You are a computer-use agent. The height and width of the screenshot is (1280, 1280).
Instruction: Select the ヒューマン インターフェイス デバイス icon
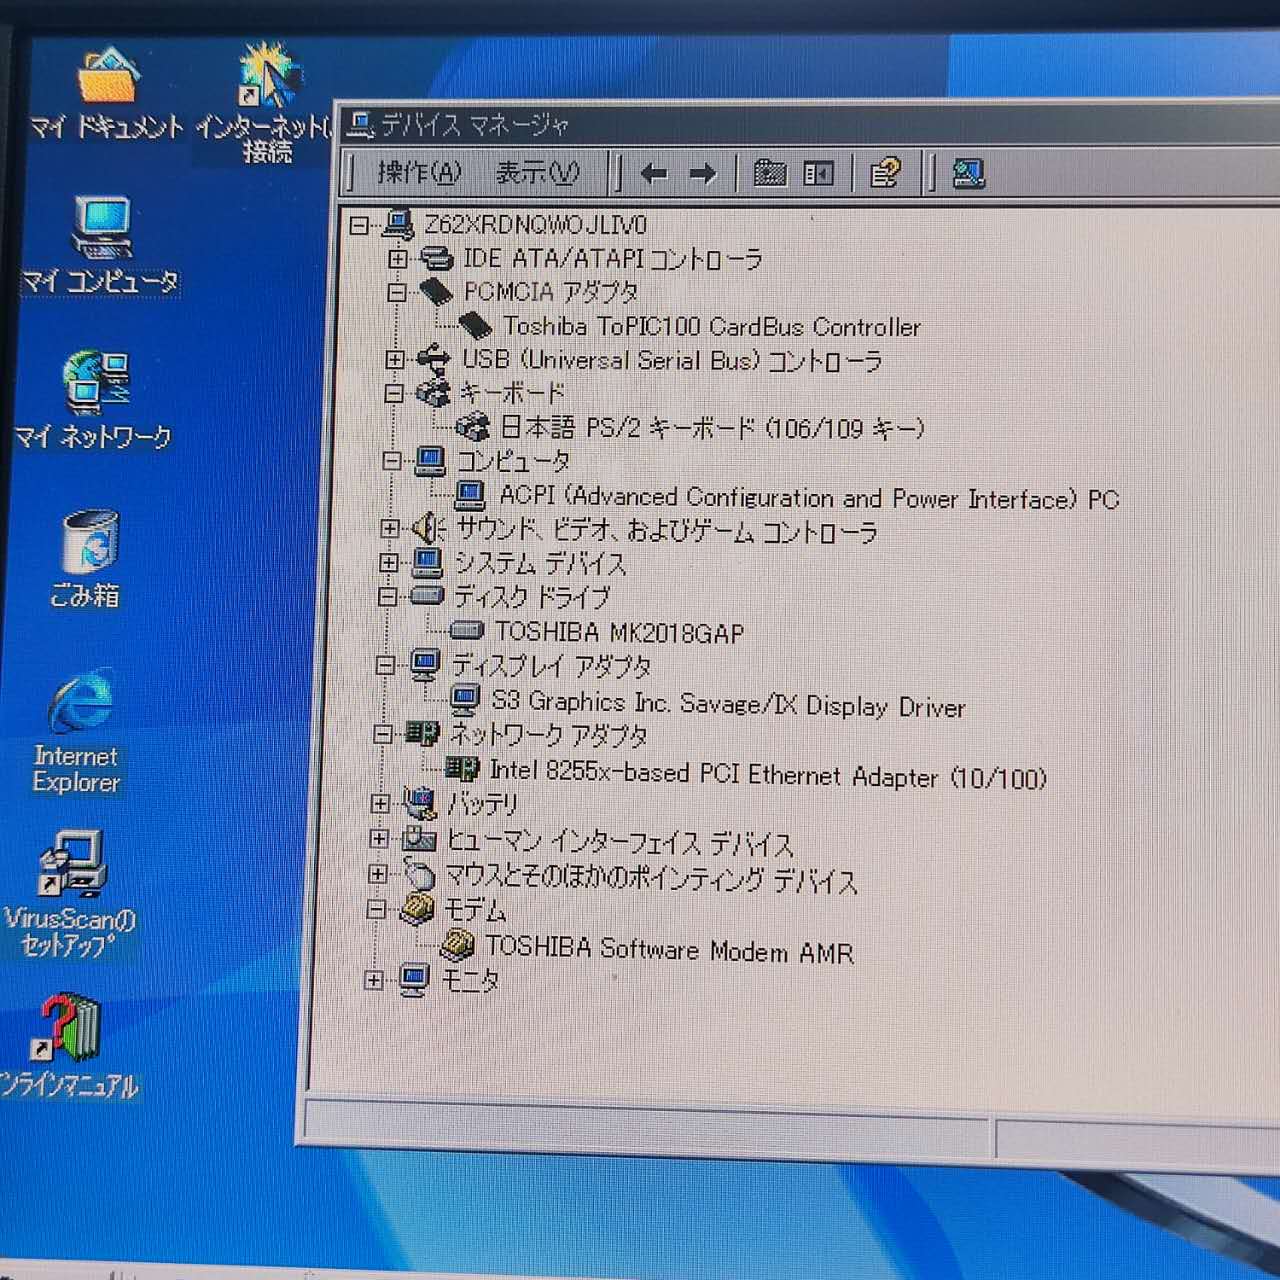(x=419, y=839)
